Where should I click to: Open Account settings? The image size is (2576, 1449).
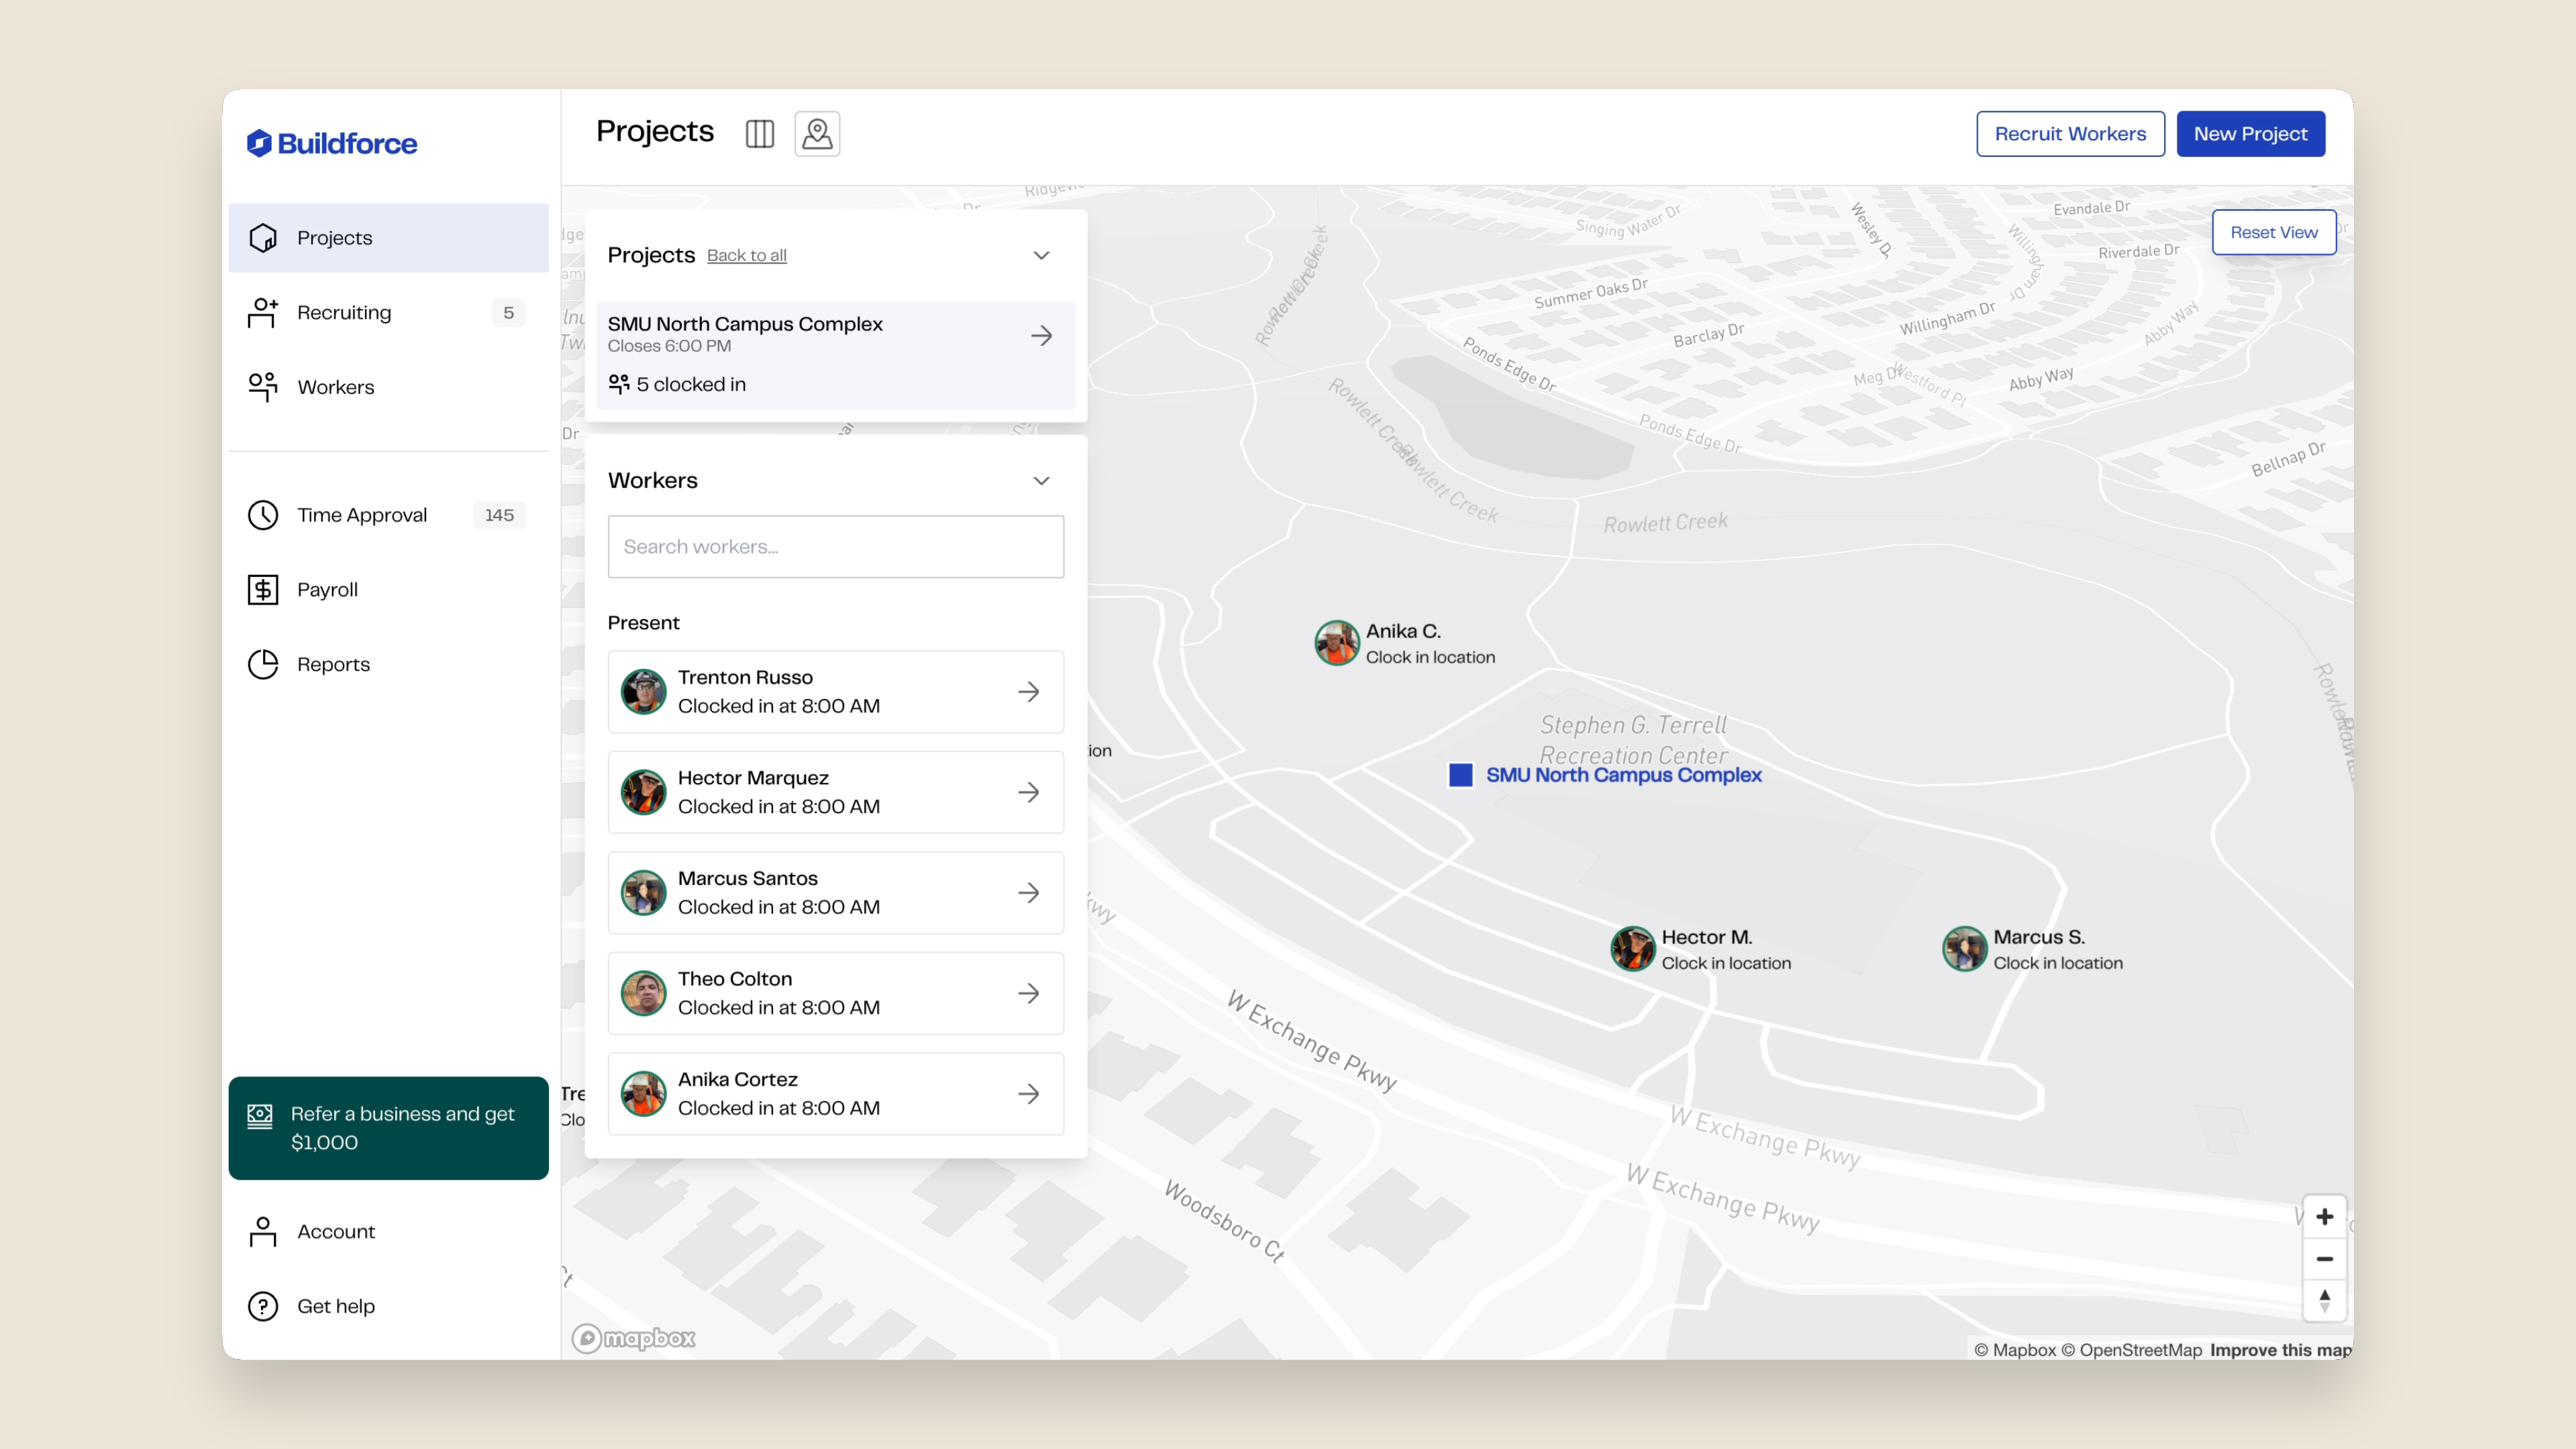click(388, 1232)
